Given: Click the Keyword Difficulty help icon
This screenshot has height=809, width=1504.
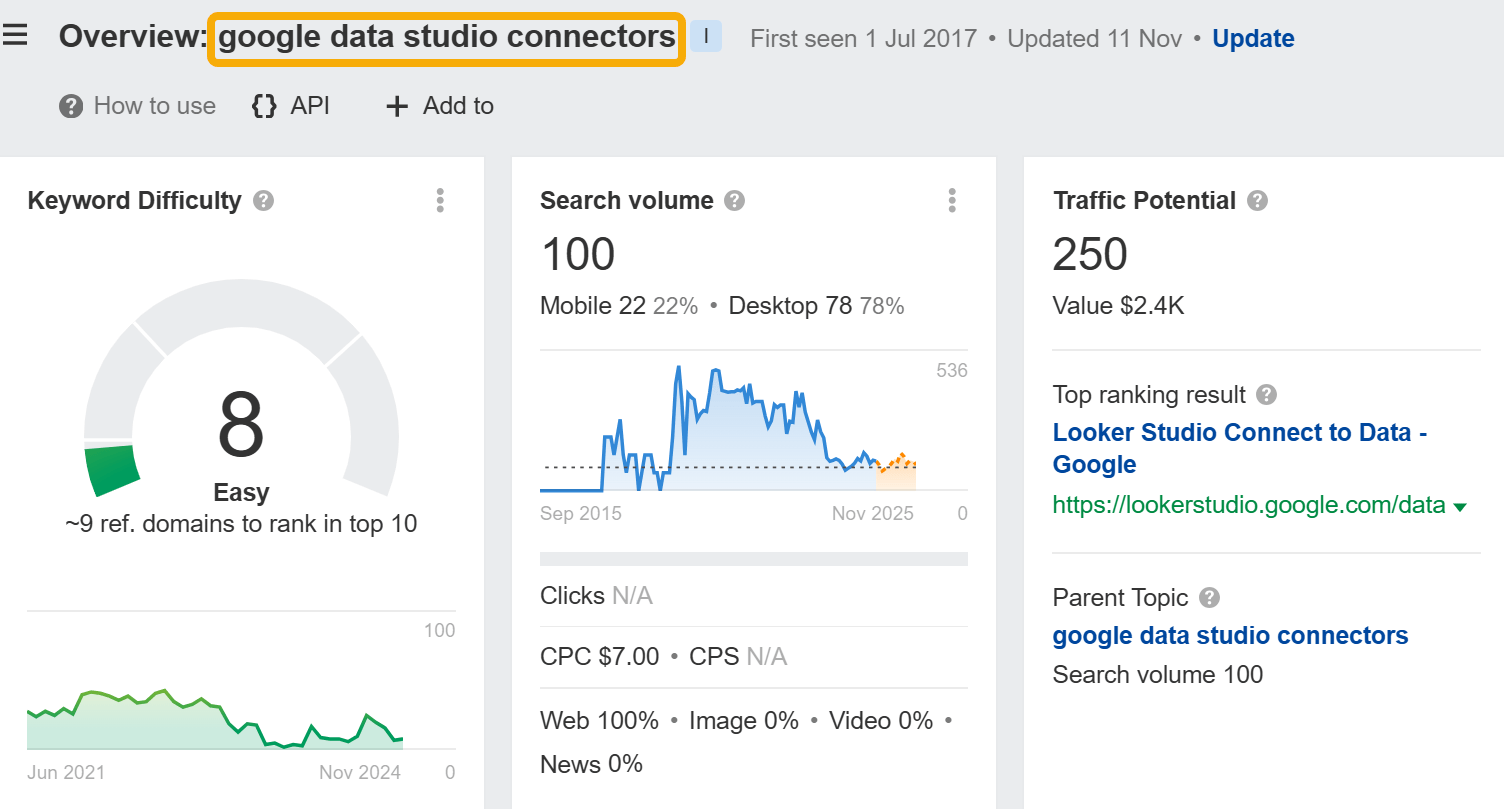Looking at the screenshot, I should [262, 200].
